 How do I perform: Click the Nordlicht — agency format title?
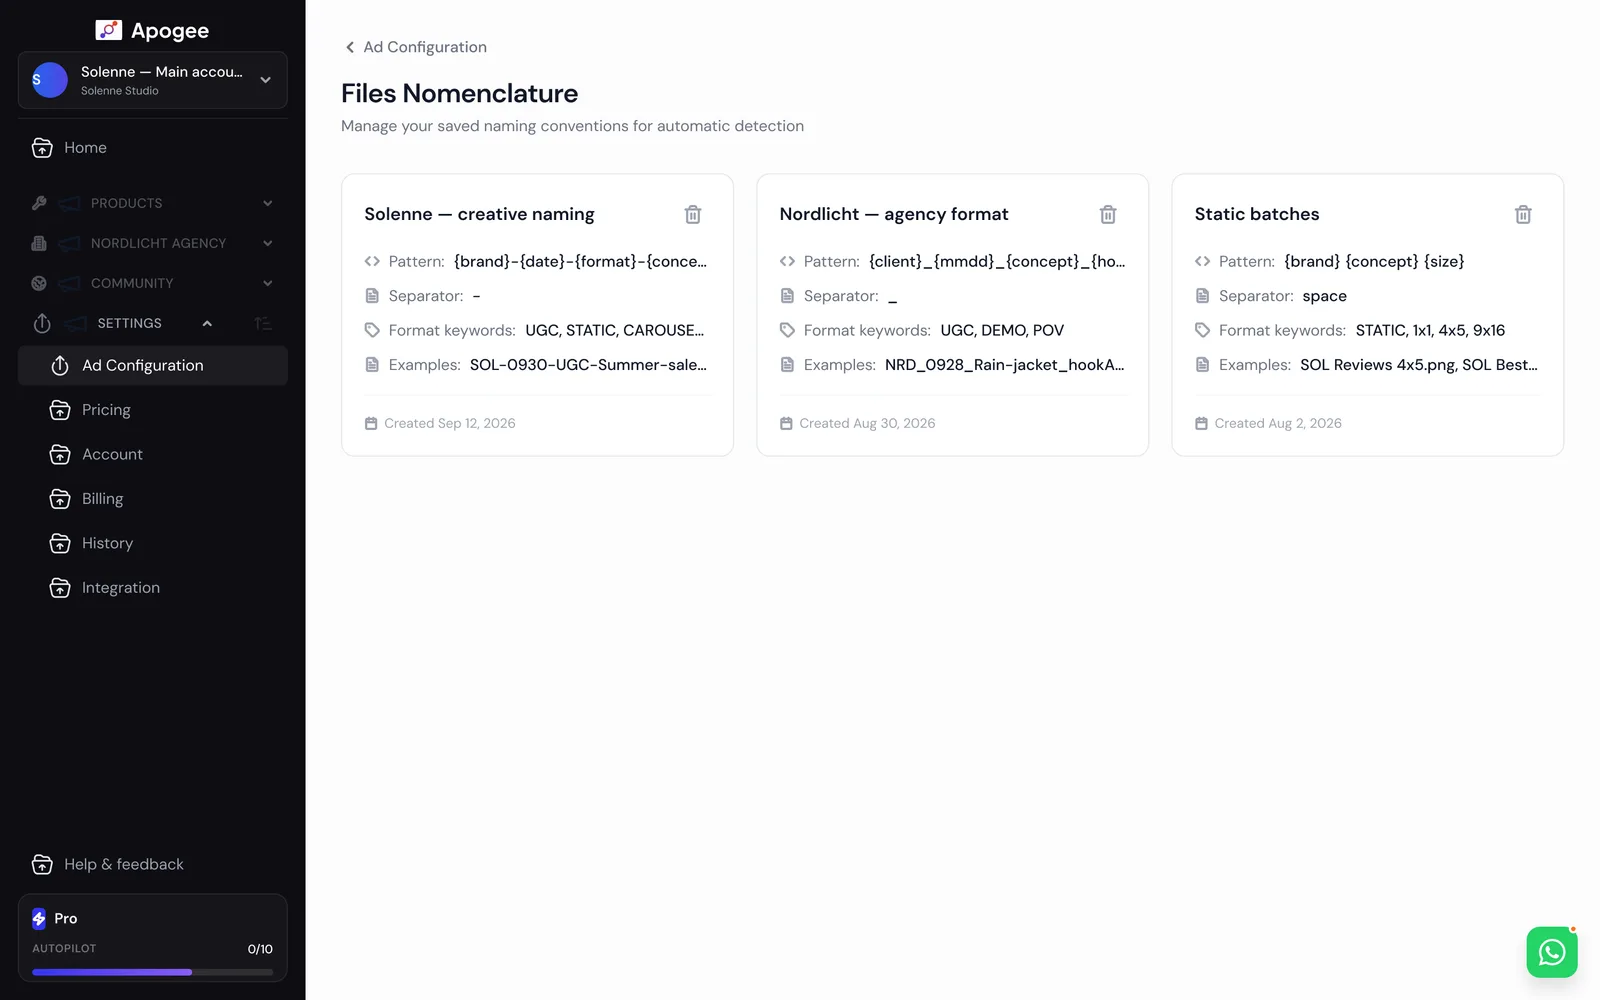tap(894, 214)
